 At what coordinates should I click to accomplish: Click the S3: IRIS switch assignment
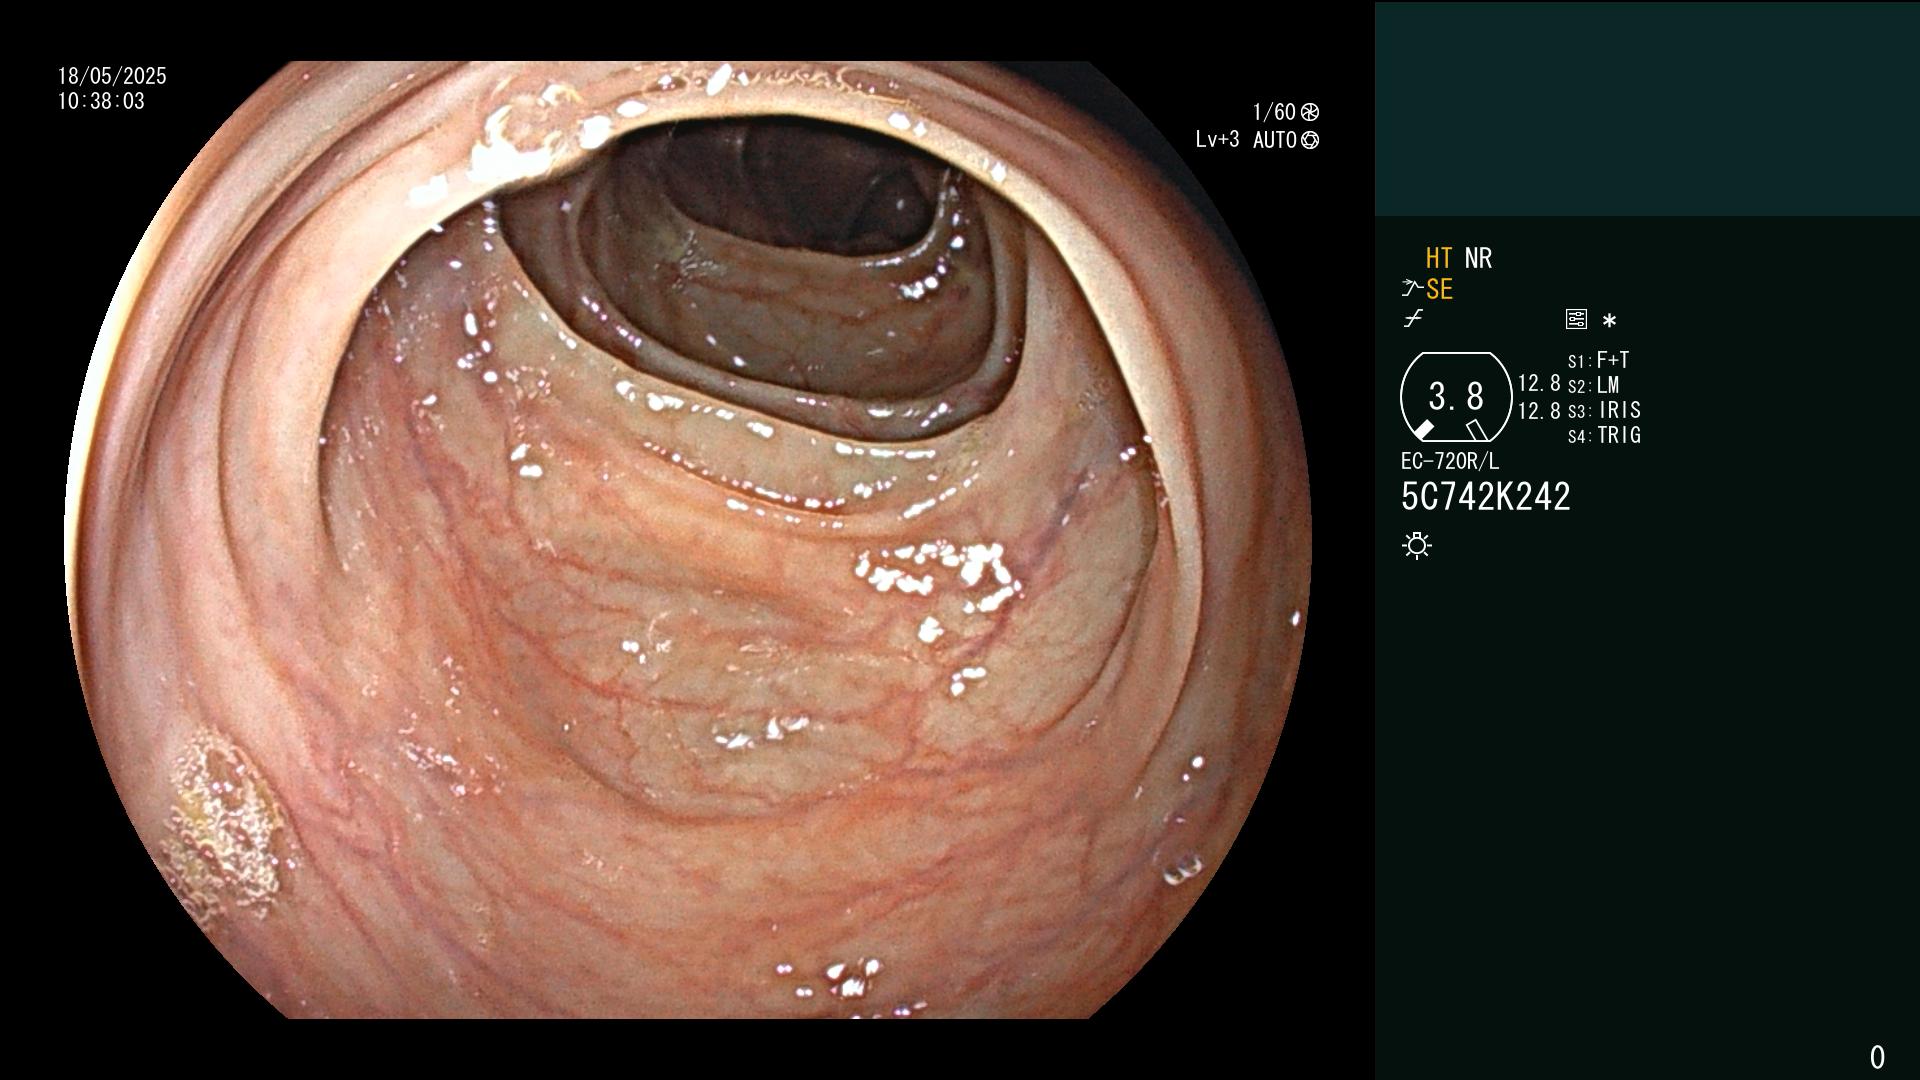coord(1604,410)
